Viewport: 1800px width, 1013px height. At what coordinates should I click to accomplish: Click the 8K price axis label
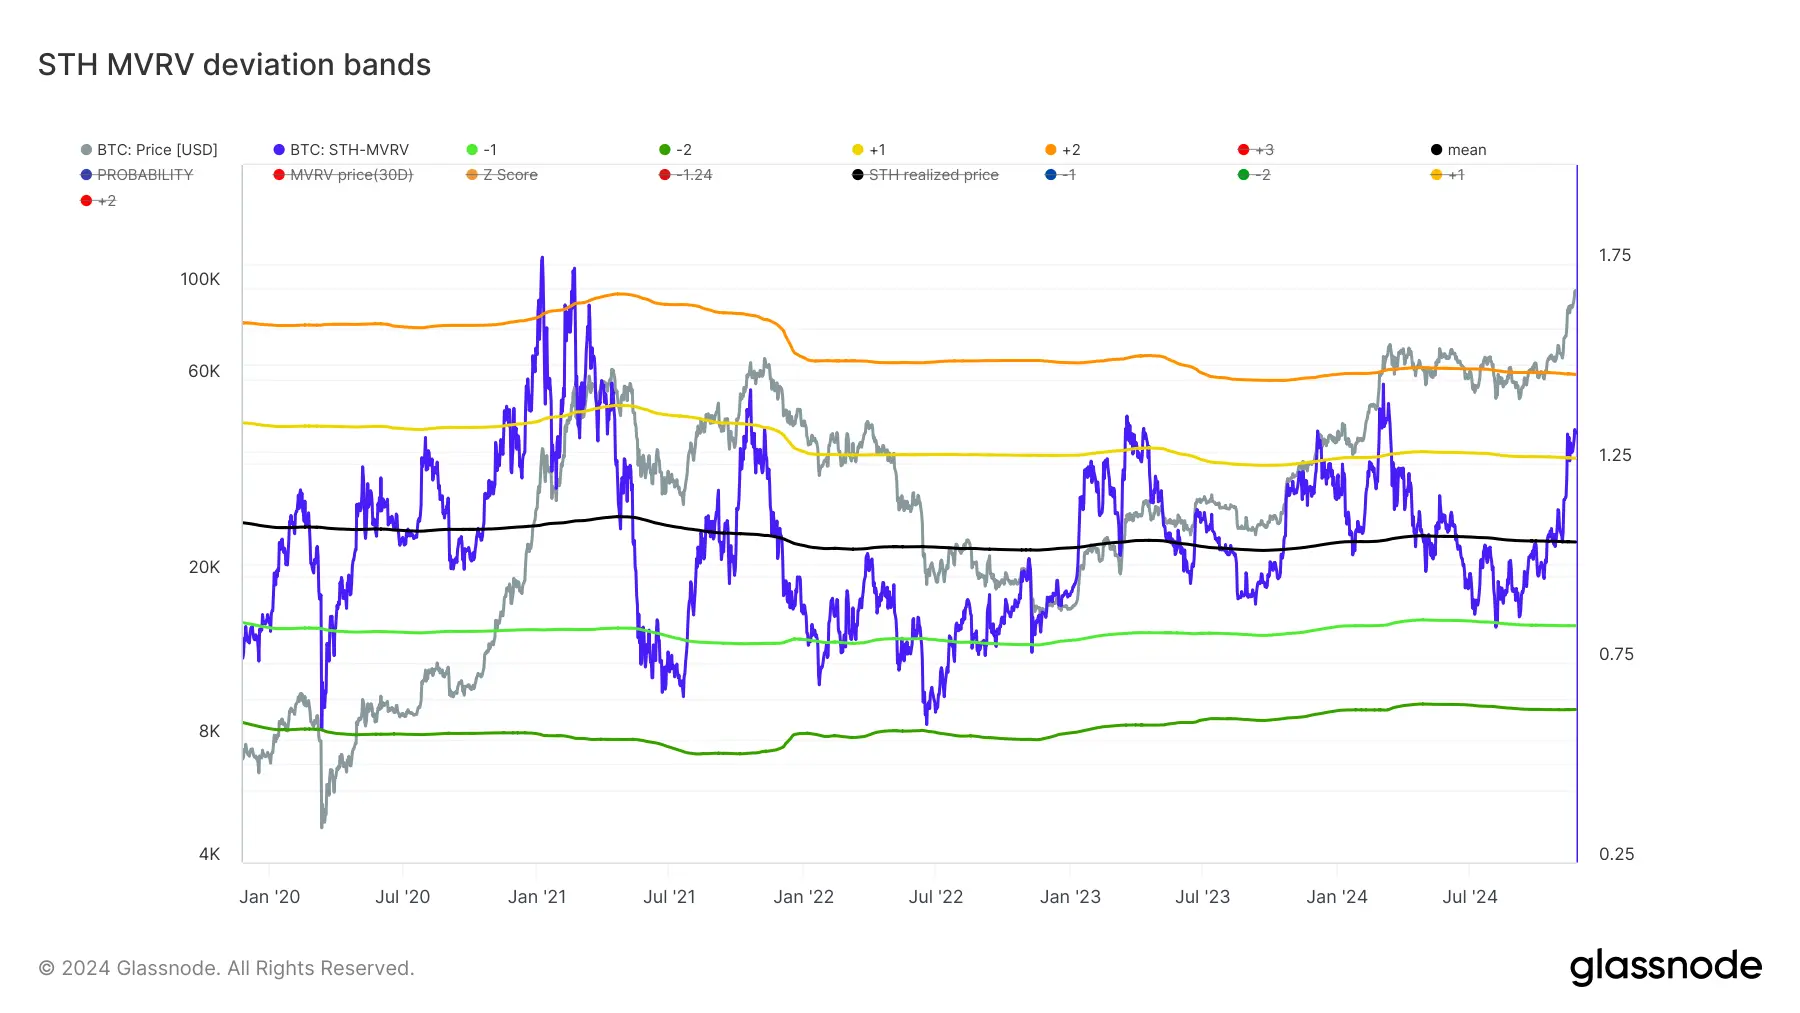[x=209, y=731]
